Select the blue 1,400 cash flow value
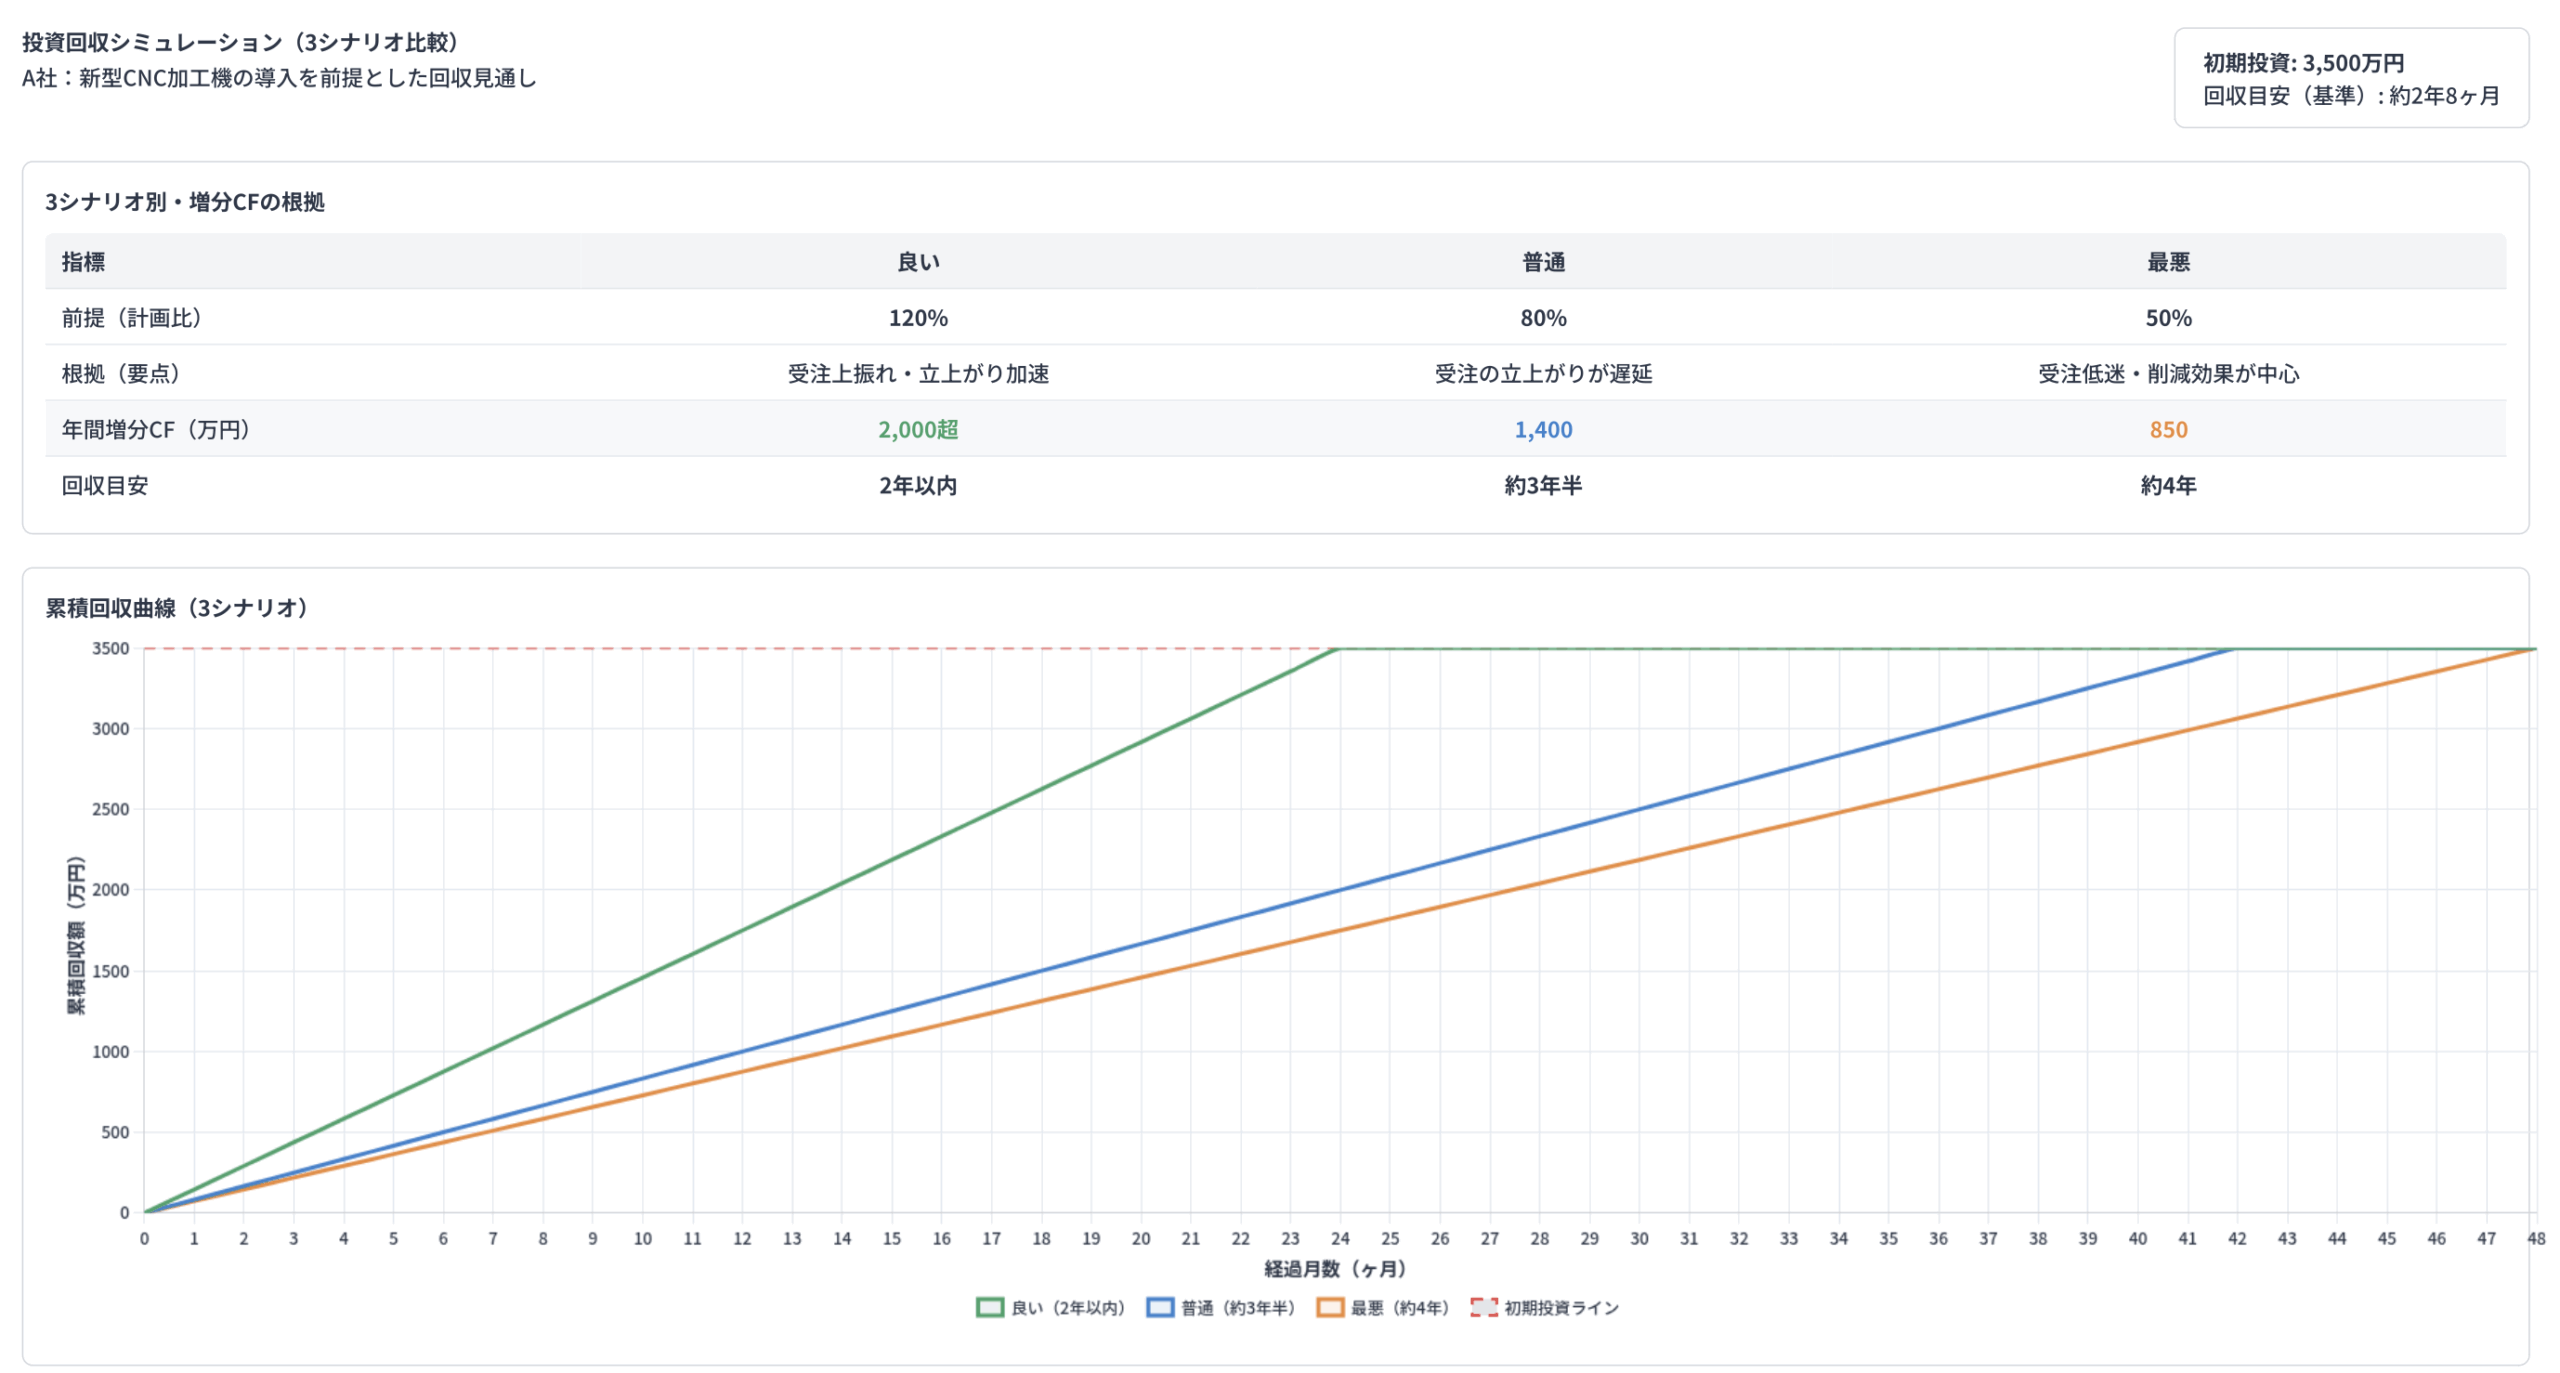Screen dimensions: 2560x1373 point(1542,429)
